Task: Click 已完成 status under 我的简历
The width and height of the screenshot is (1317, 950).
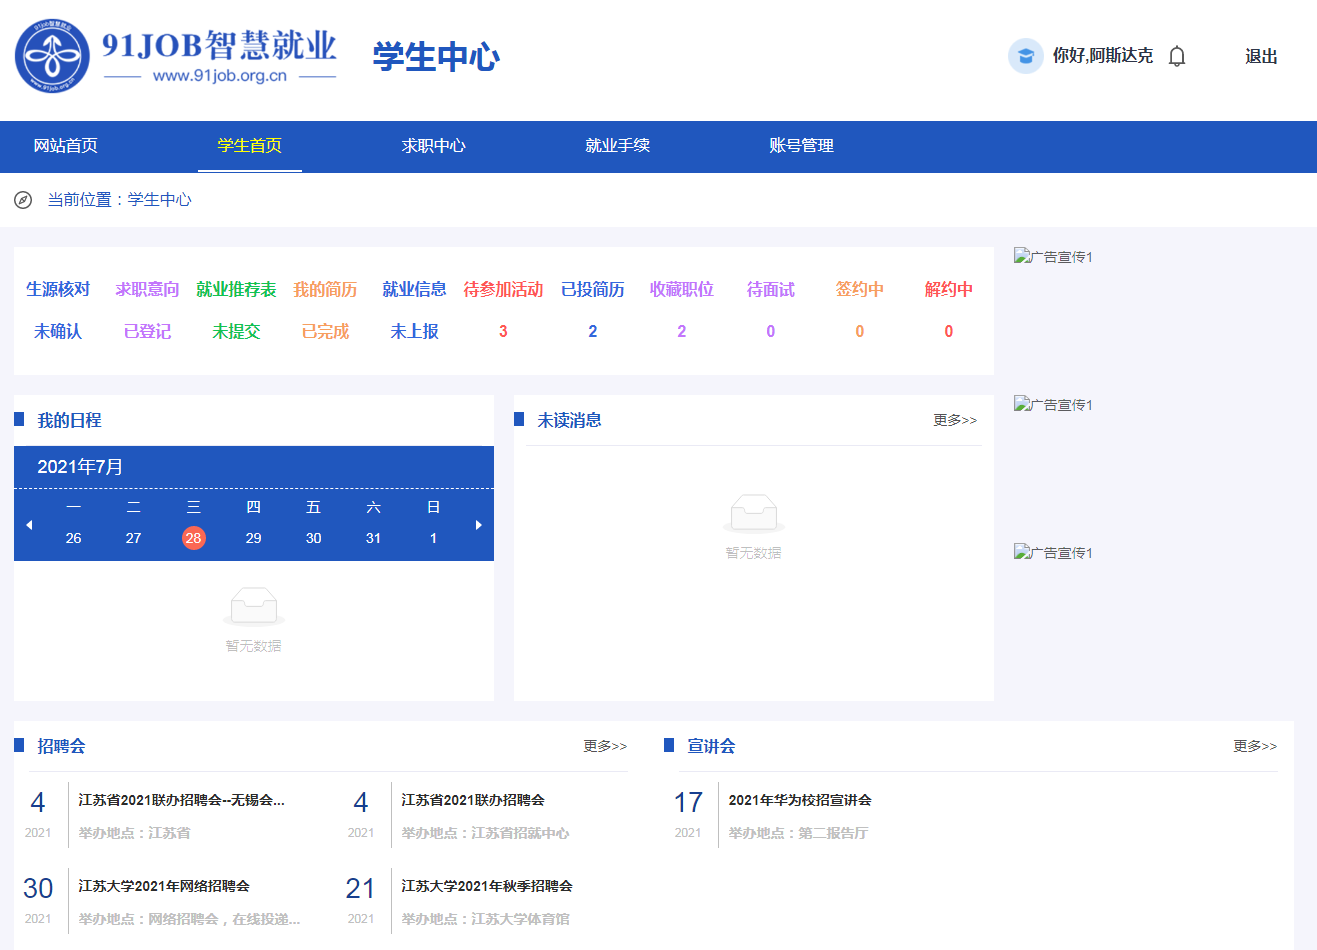Action: coord(325,331)
